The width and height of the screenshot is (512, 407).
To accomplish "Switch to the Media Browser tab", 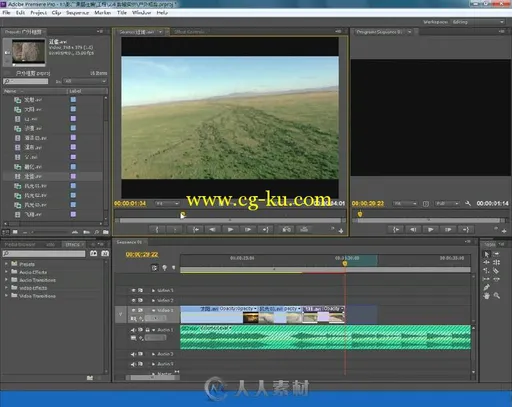I will tap(20, 244).
